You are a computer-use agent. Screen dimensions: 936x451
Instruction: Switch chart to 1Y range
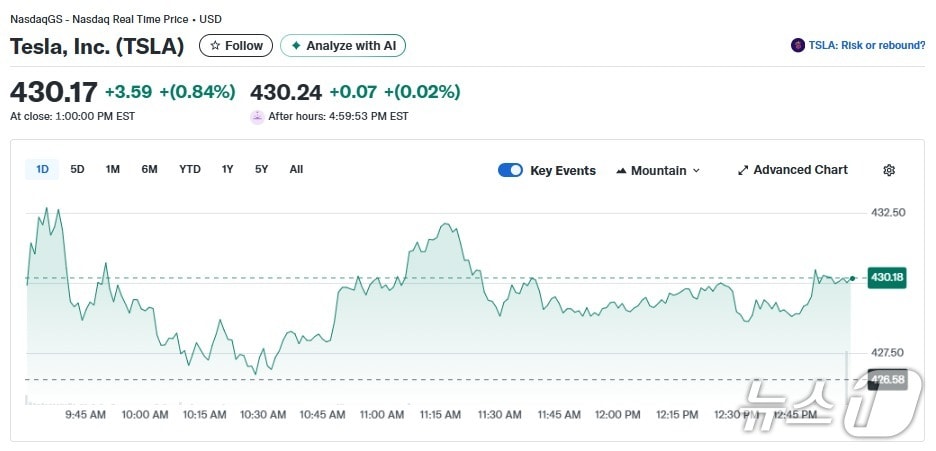tap(228, 170)
